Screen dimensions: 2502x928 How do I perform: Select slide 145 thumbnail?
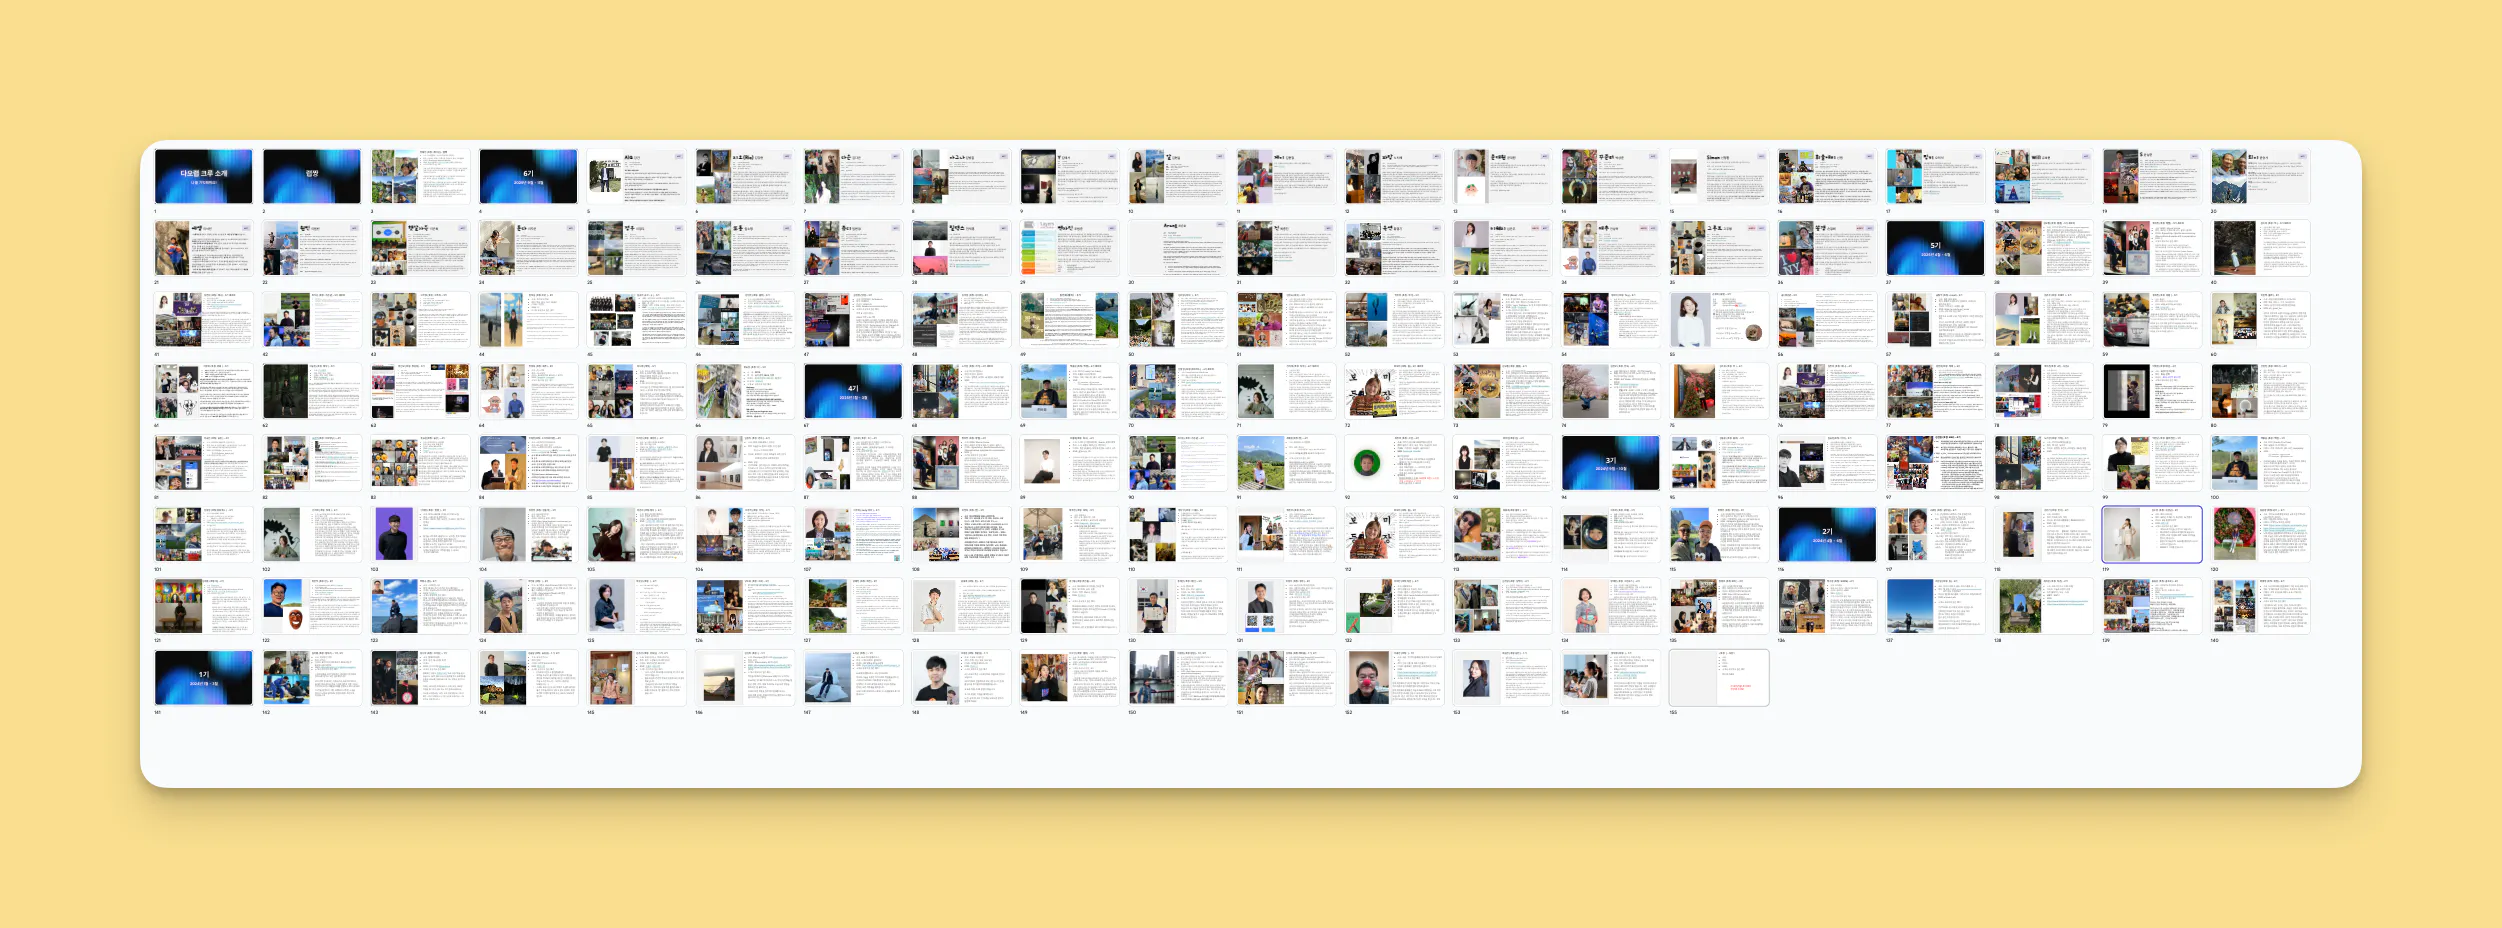tap(636, 677)
